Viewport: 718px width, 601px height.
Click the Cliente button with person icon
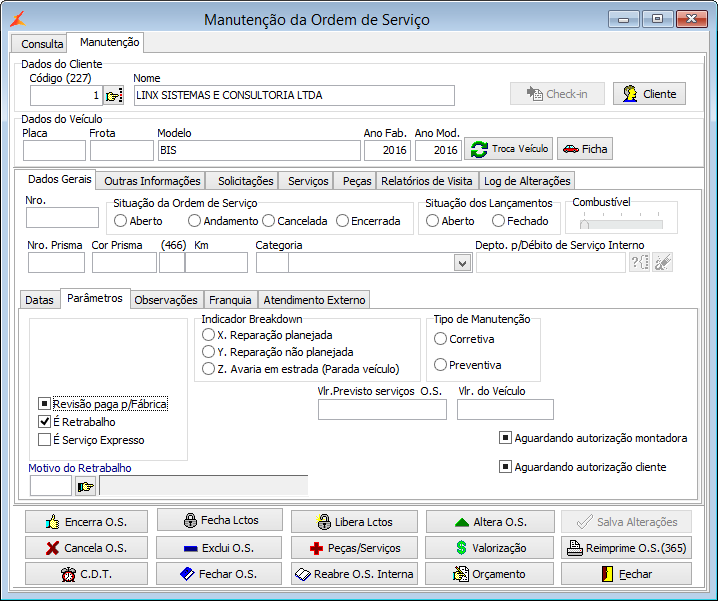649,94
